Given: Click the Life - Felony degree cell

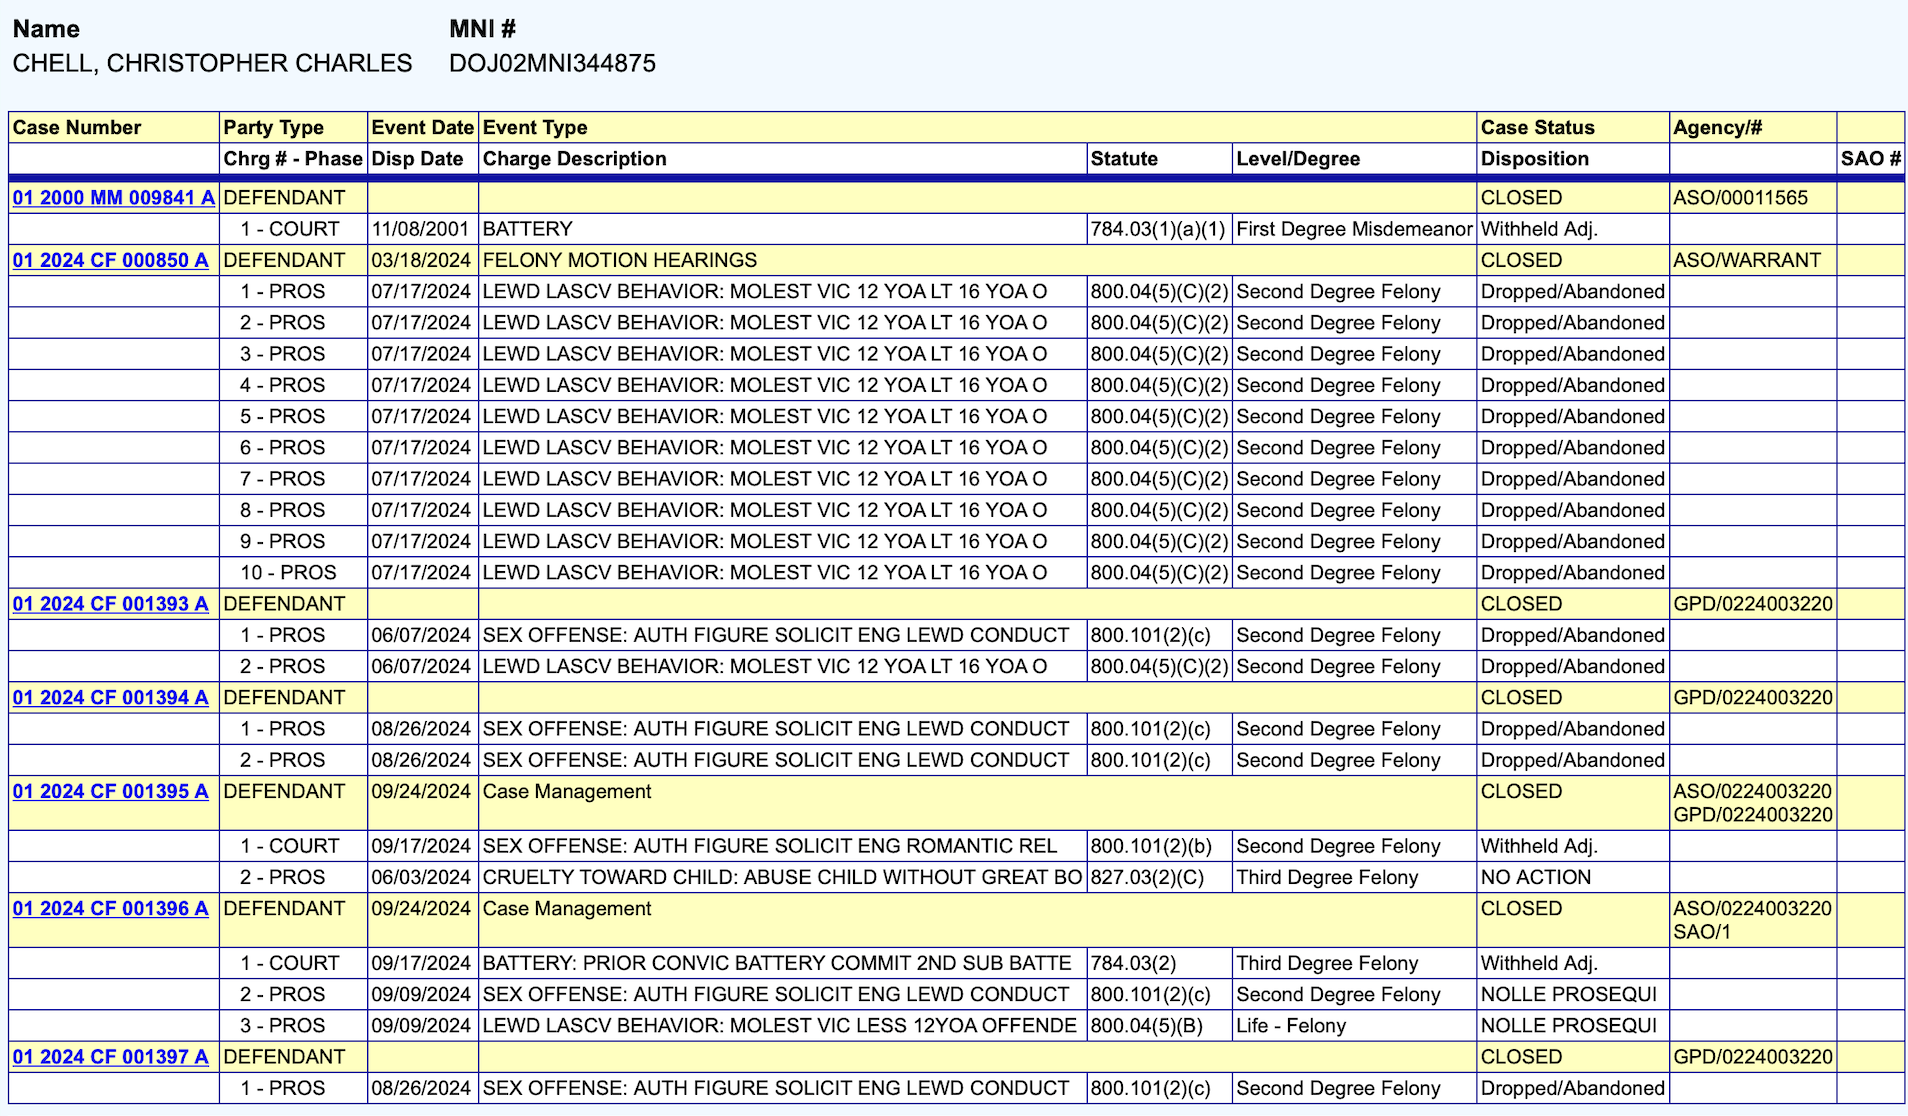Looking at the screenshot, I should point(1291,1025).
